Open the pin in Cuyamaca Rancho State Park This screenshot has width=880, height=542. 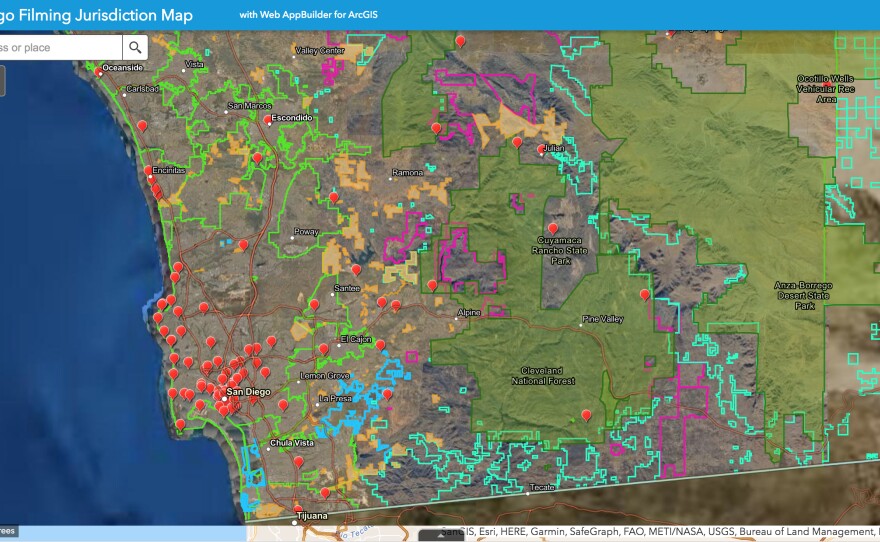pos(553,228)
